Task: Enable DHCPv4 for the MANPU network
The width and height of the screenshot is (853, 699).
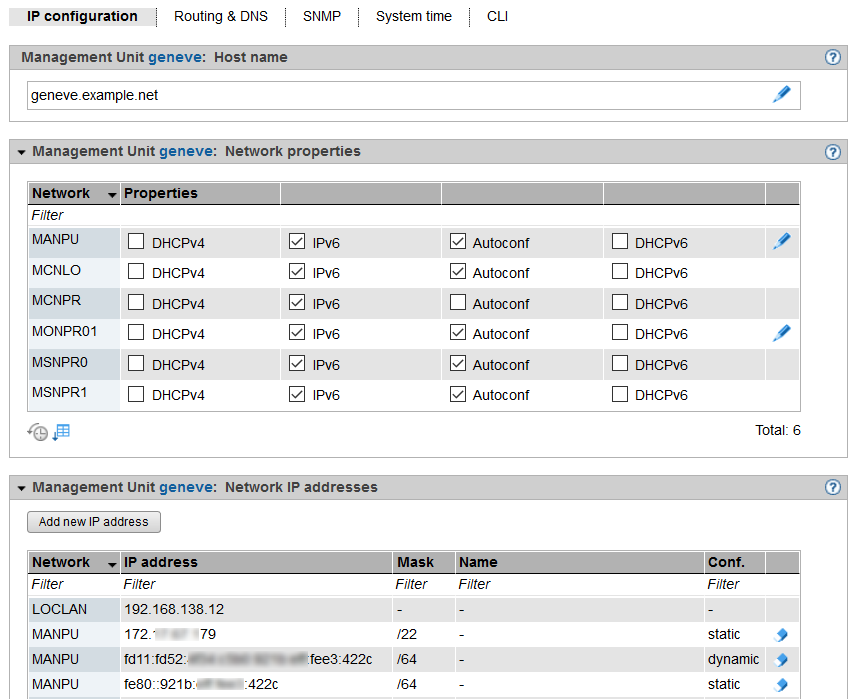Action: [x=136, y=242]
